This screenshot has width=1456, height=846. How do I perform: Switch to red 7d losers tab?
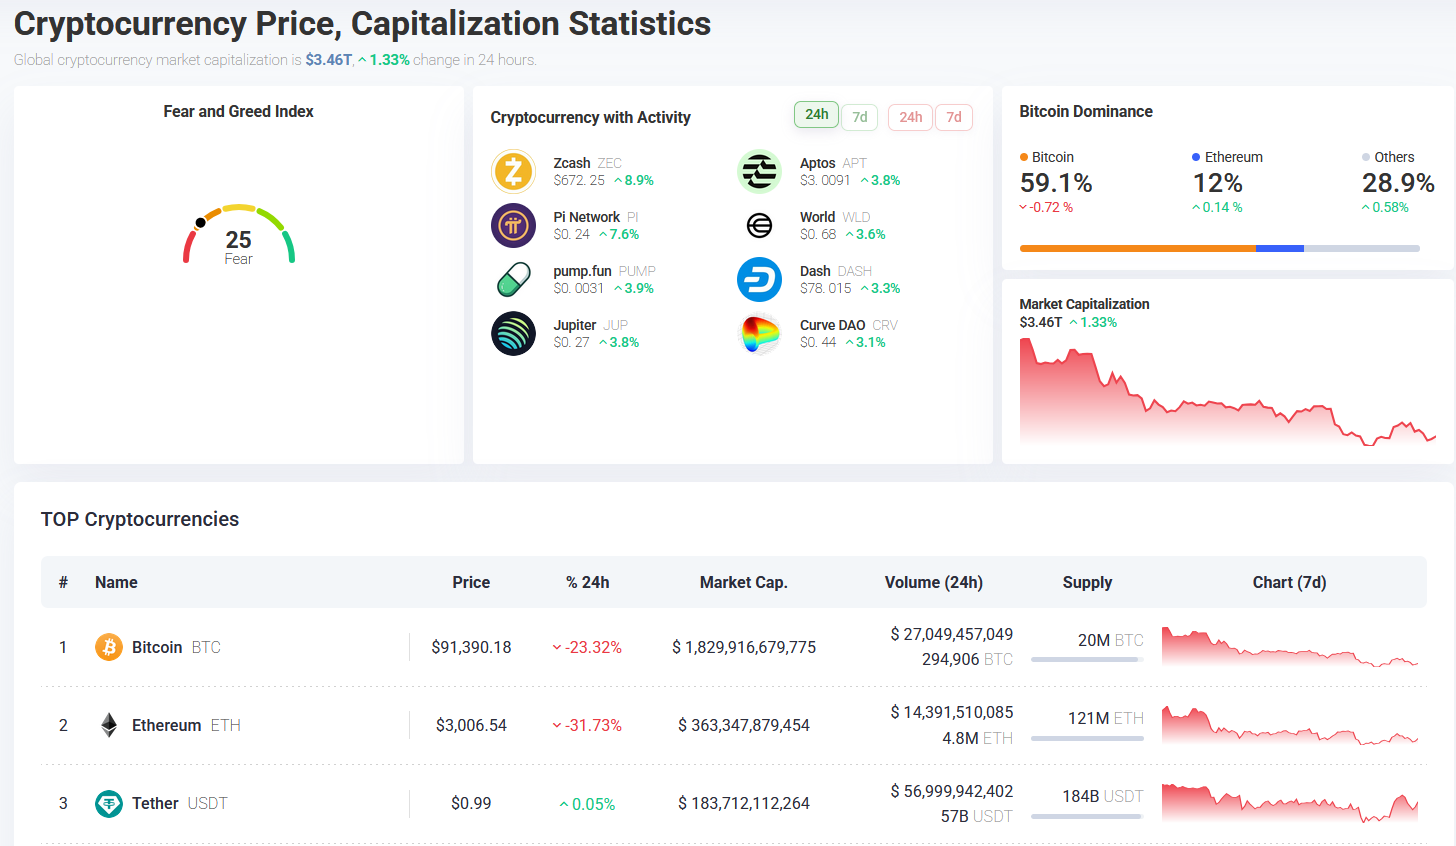tap(954, 117)
